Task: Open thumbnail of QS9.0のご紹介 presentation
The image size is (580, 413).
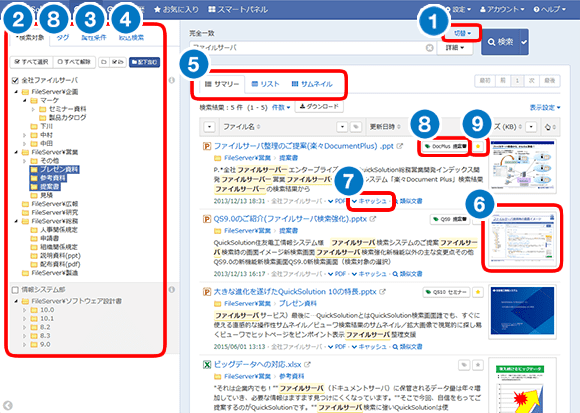Action: coord(522,239)
